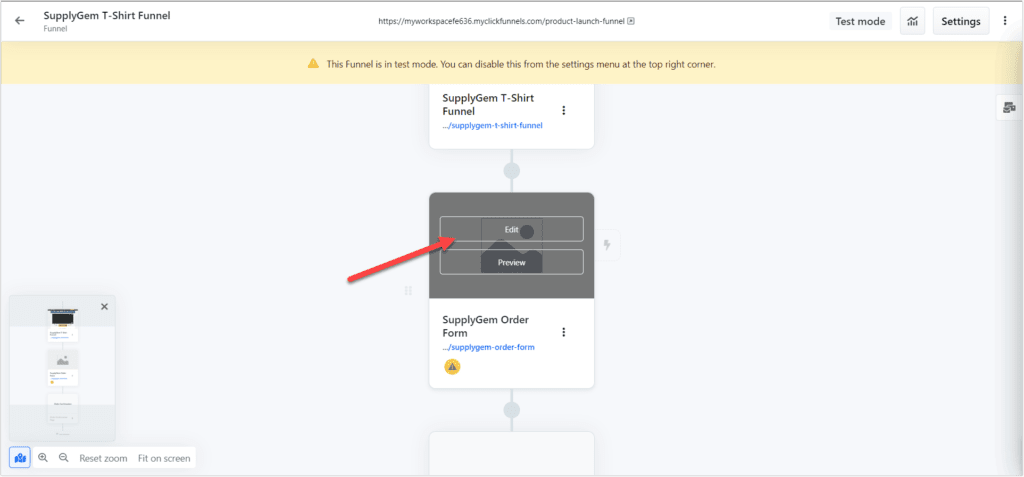Open the .../supplygem-order-form link
The image size is (1024, 477).
[488, 347]
